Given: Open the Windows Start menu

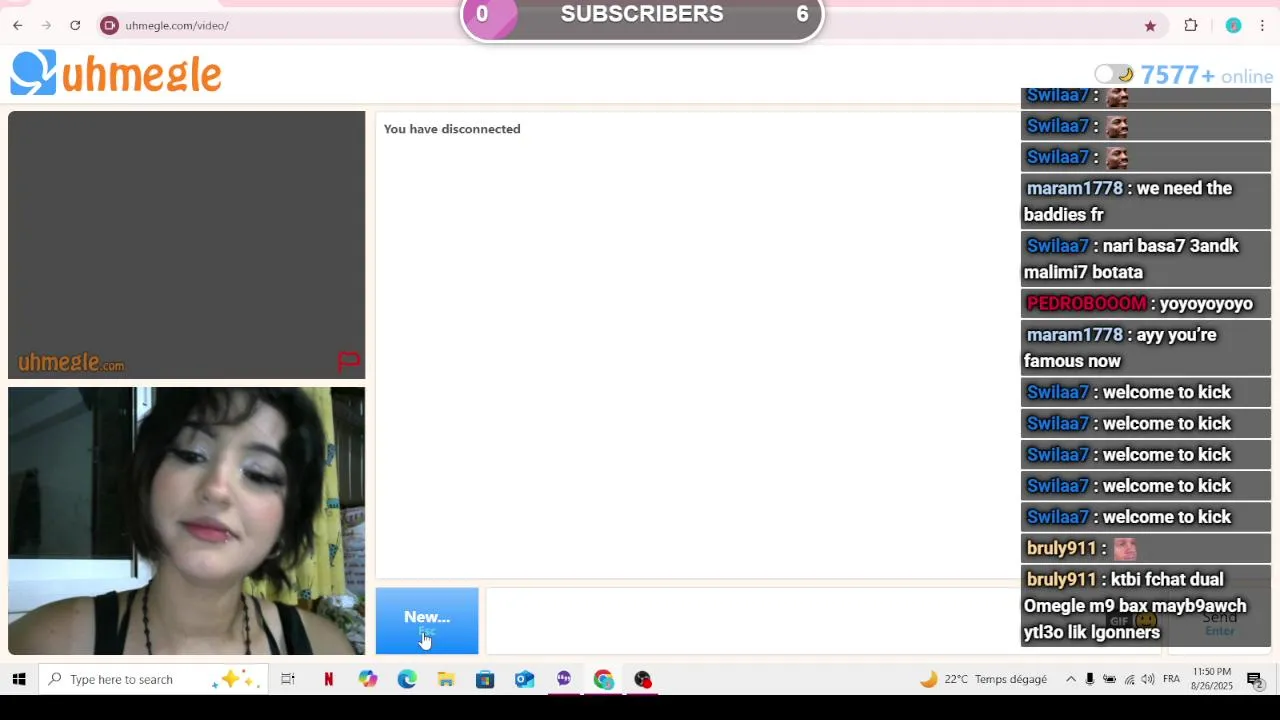Looking at the screenshot, I should point(18,679).
